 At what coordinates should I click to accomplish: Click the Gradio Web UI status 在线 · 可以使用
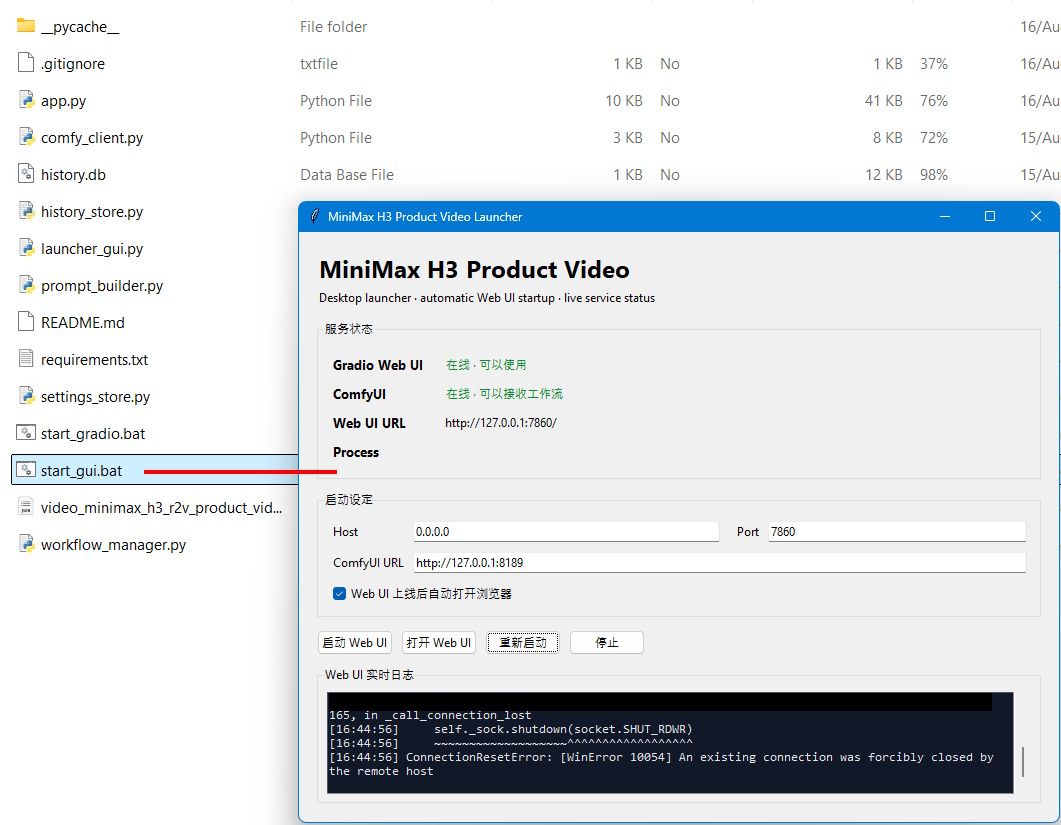[486, 365]
